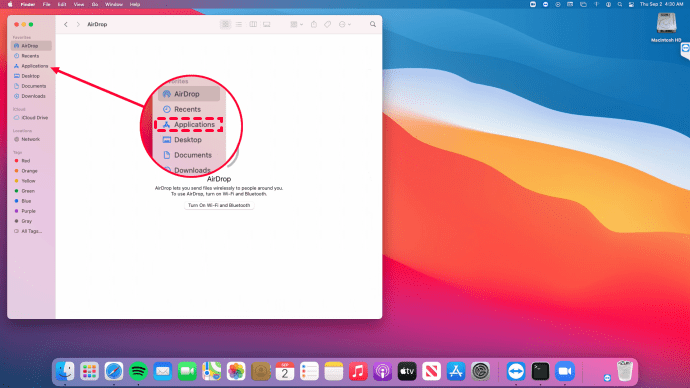Switch to icon view
690x388 pixels.
[225, 25]
